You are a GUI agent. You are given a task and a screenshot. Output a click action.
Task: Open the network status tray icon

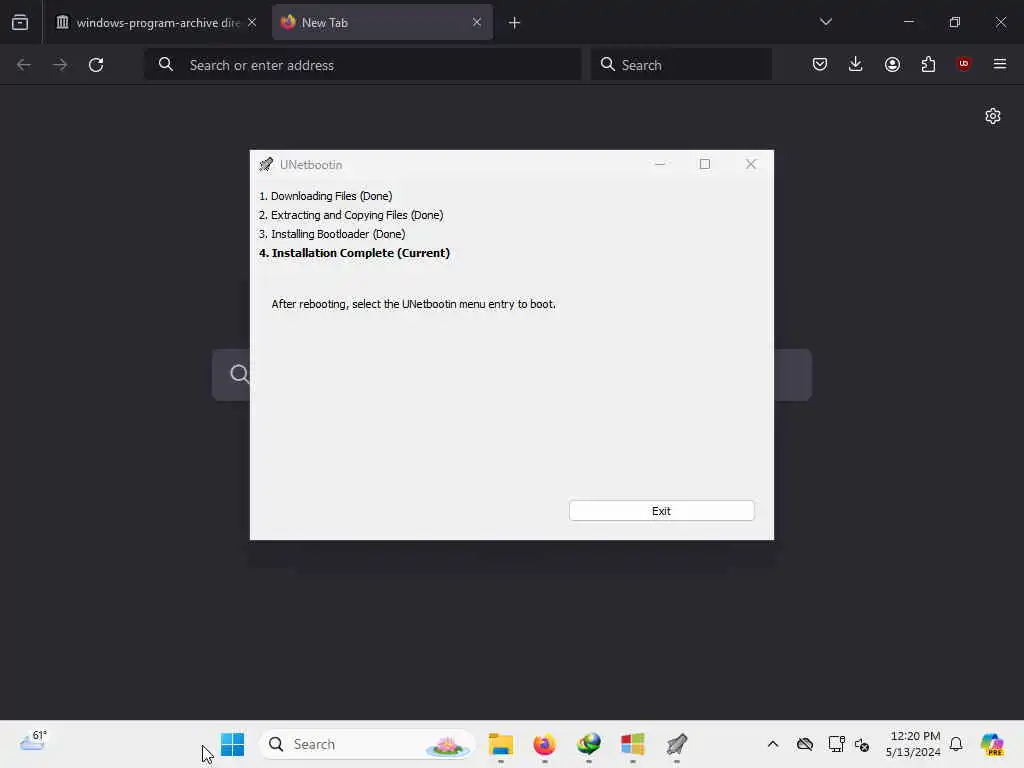(x=836, y=744)
